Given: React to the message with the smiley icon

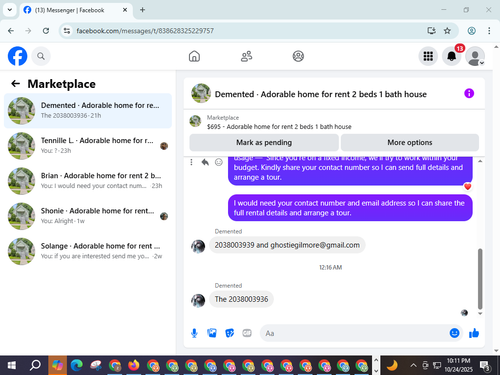Looking at the screenshot, I should point(219,162).
